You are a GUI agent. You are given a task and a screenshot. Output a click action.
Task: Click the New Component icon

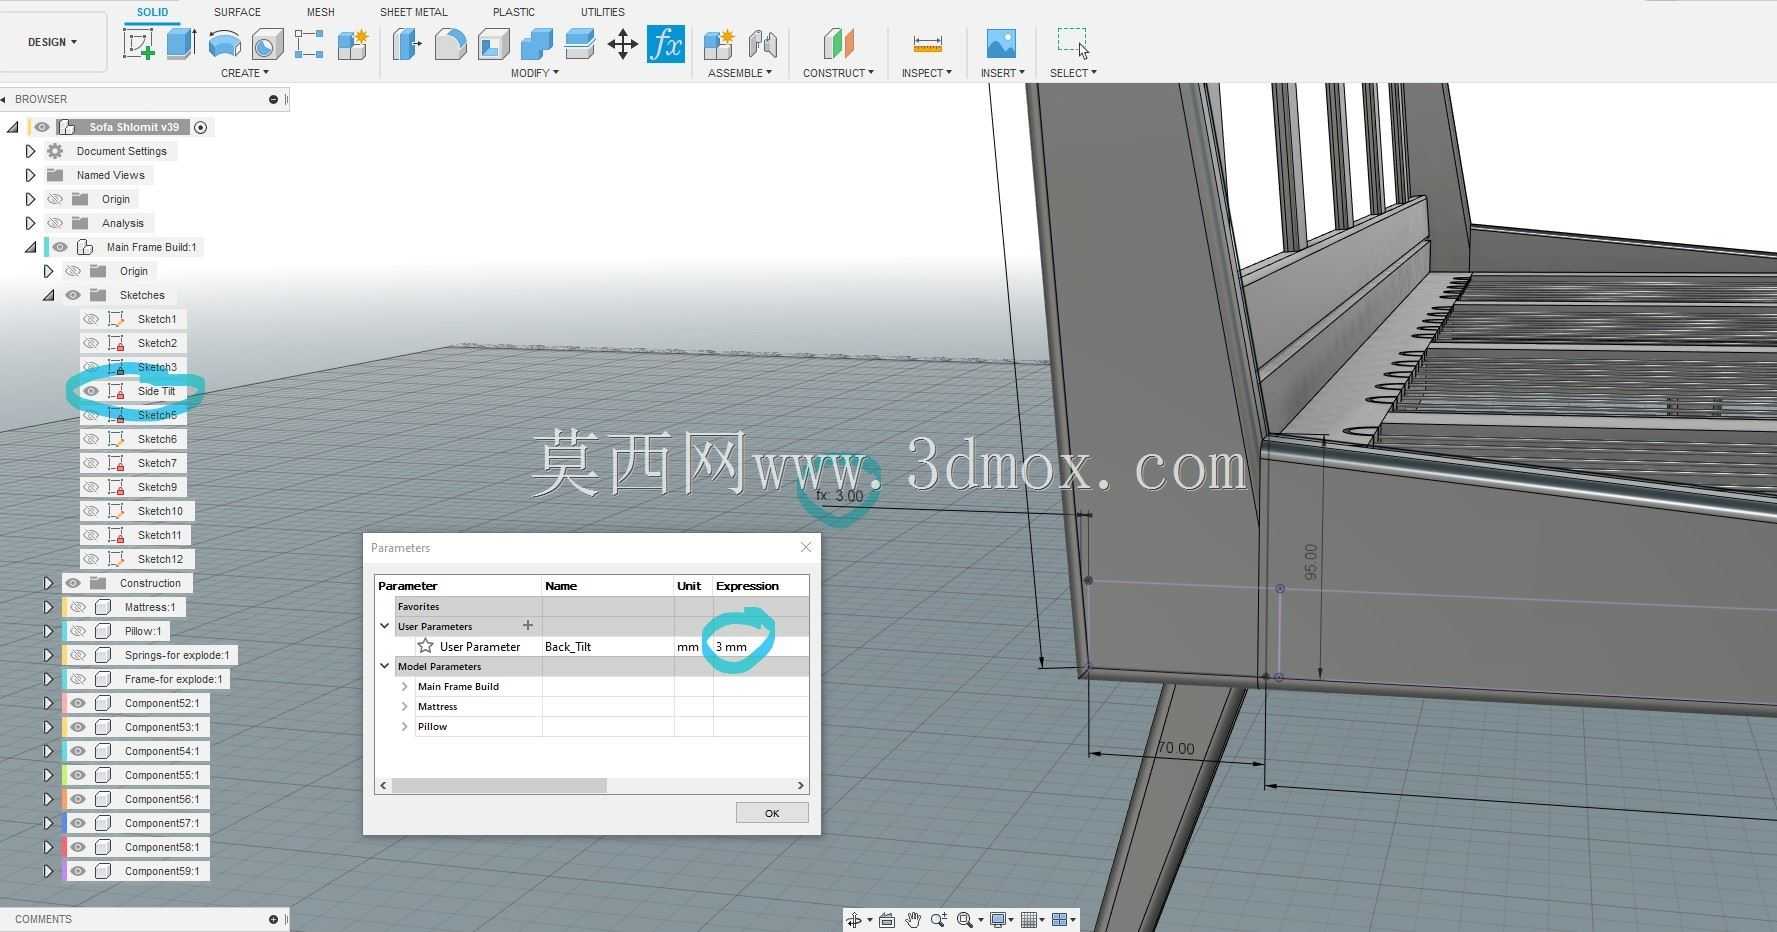(718, 44)
